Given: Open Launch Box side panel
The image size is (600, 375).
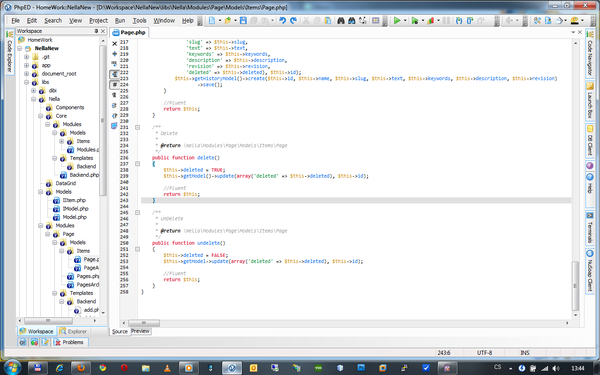Looking at the screenshot, I should coord(590,101).
